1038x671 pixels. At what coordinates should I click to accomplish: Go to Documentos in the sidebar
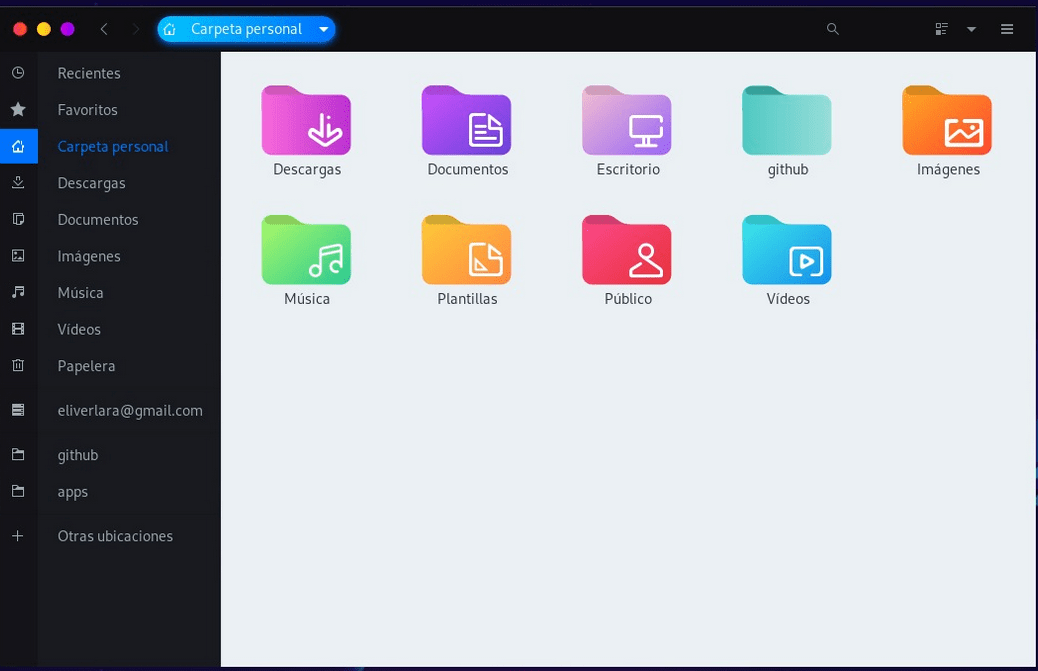pyautogui.click(x=98, y=220)
